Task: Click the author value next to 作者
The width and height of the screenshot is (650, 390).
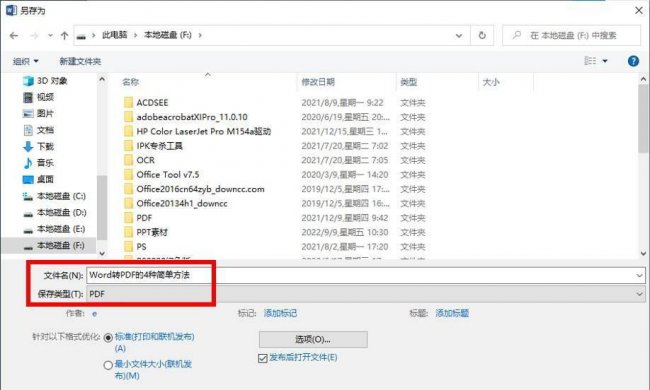Action: (x=95, y=314)
